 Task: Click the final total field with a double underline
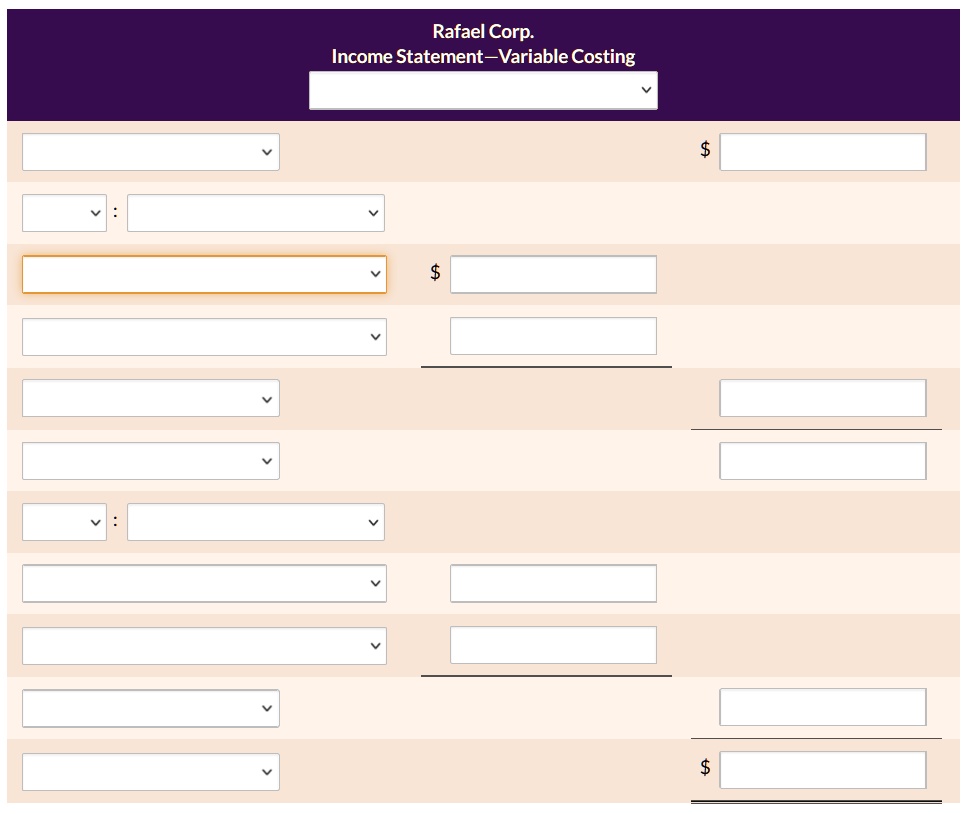[822, 770]
